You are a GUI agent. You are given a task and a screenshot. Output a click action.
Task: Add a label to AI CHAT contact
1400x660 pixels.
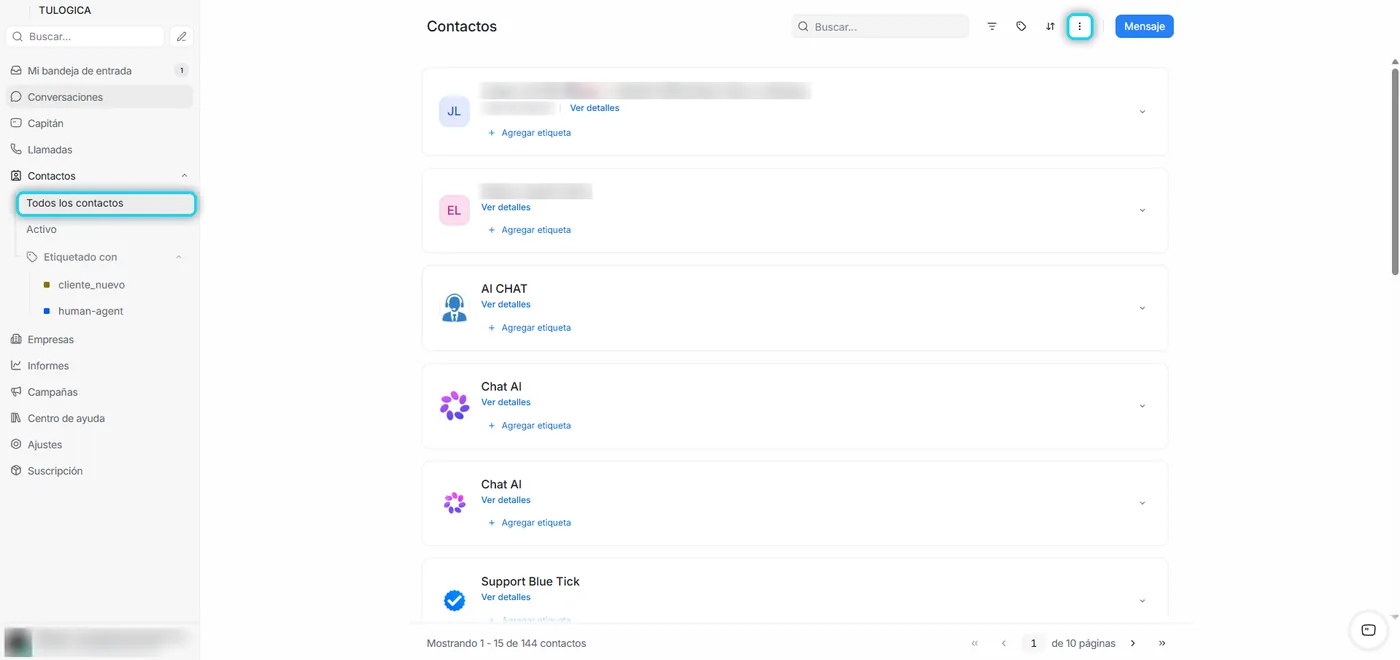529,328
